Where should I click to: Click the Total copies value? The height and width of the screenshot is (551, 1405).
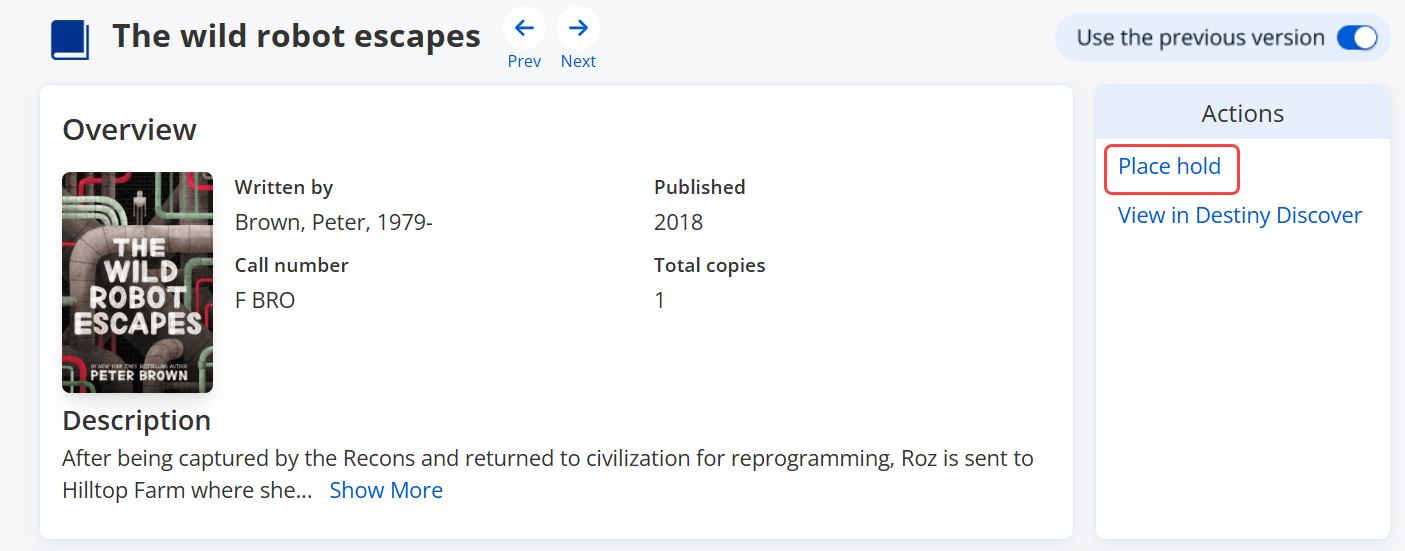point(659,300)
